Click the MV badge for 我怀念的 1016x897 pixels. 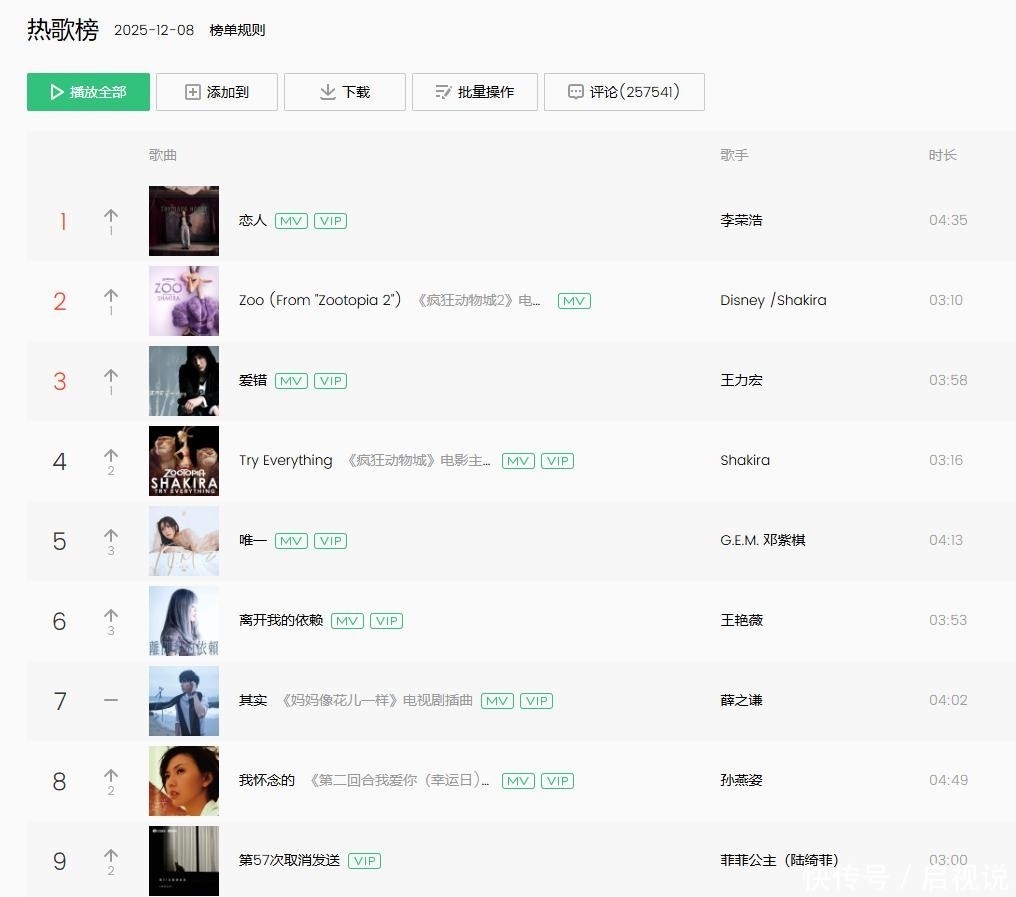pyautogui.click(x=518, y=781)
